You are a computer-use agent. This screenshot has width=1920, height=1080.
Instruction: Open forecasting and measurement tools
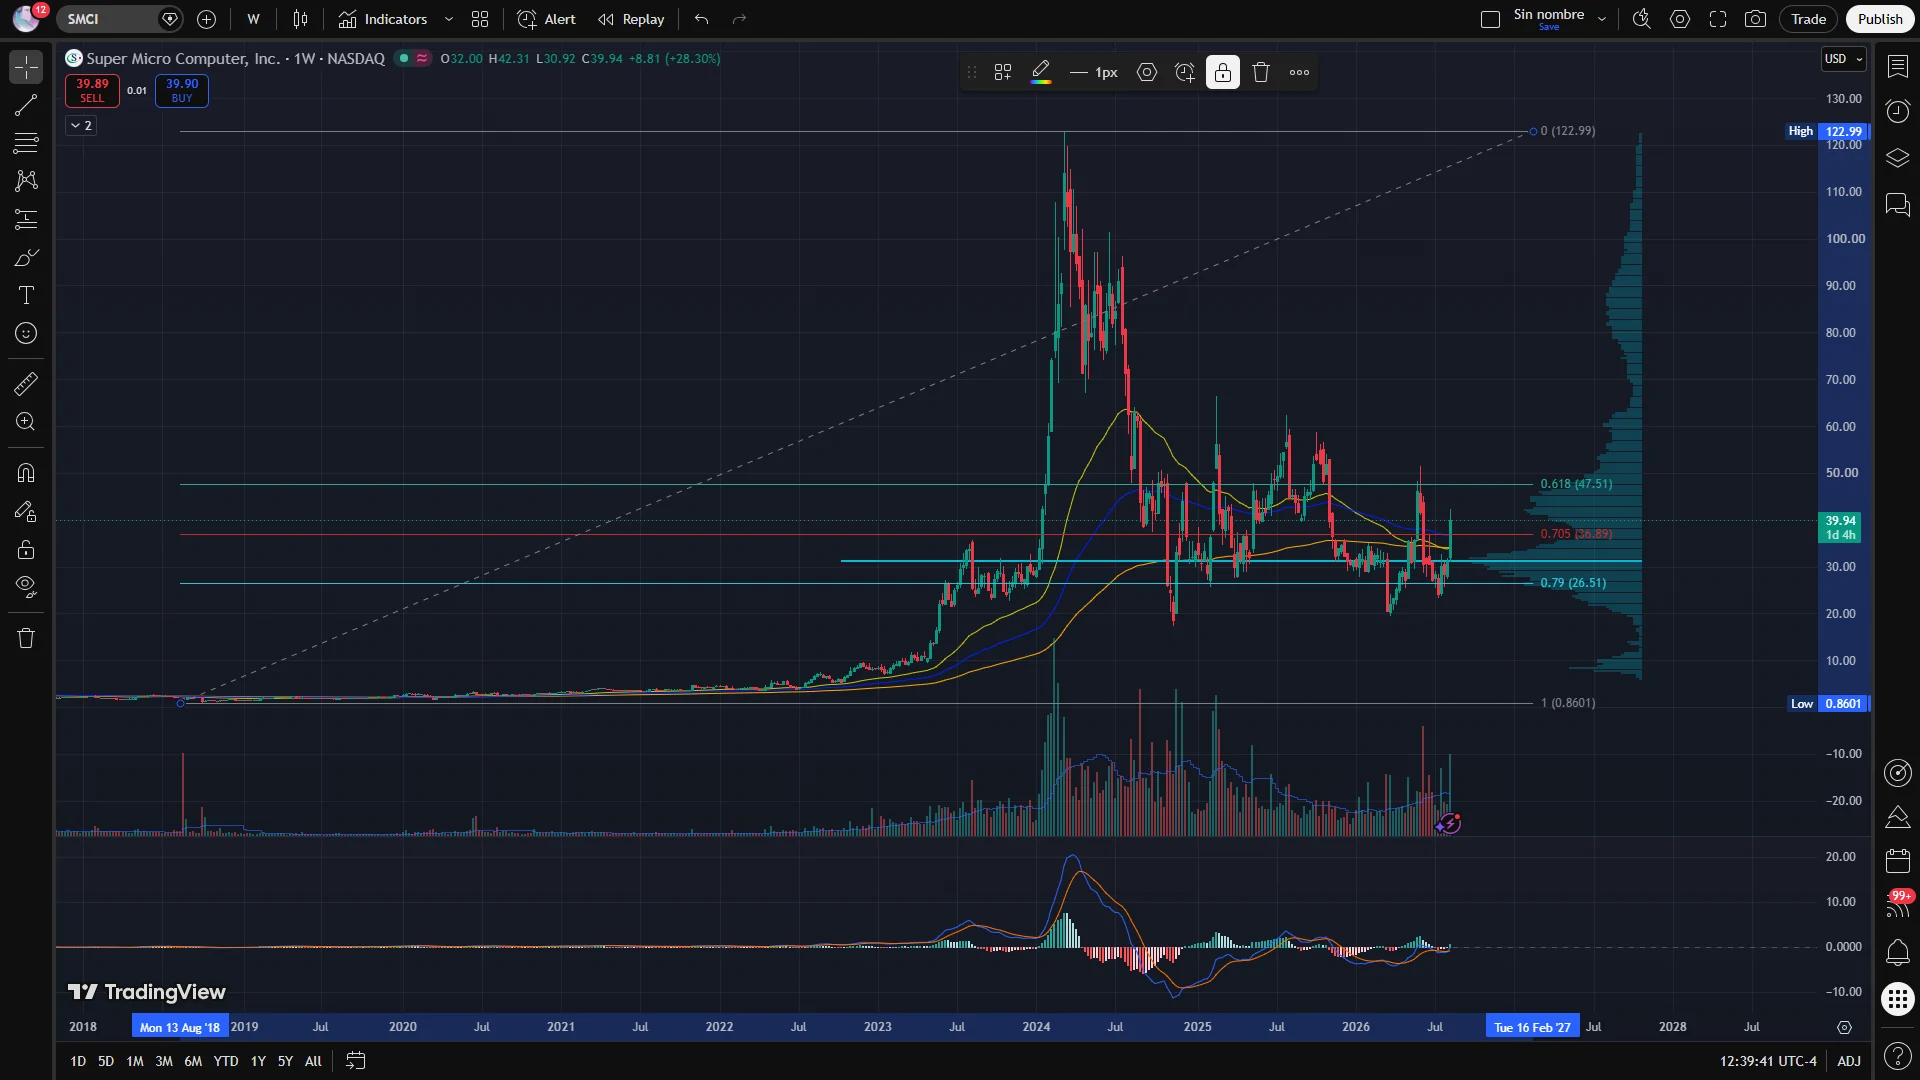pyautogui.click(x=26, y=219)
